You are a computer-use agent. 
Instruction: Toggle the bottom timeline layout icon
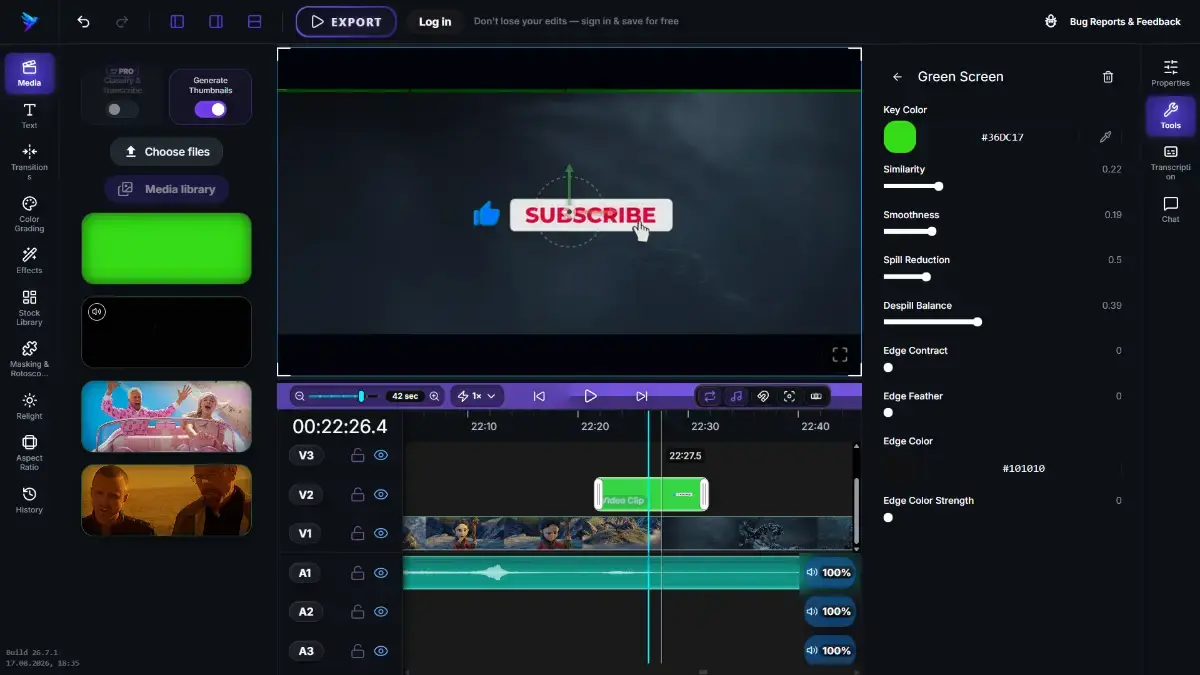tap(255, 22)
